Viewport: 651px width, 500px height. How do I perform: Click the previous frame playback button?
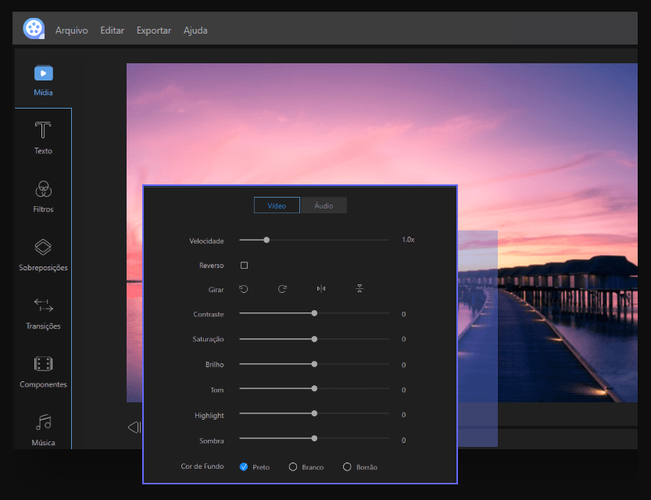pyautogui.click(x=135, y=427)
